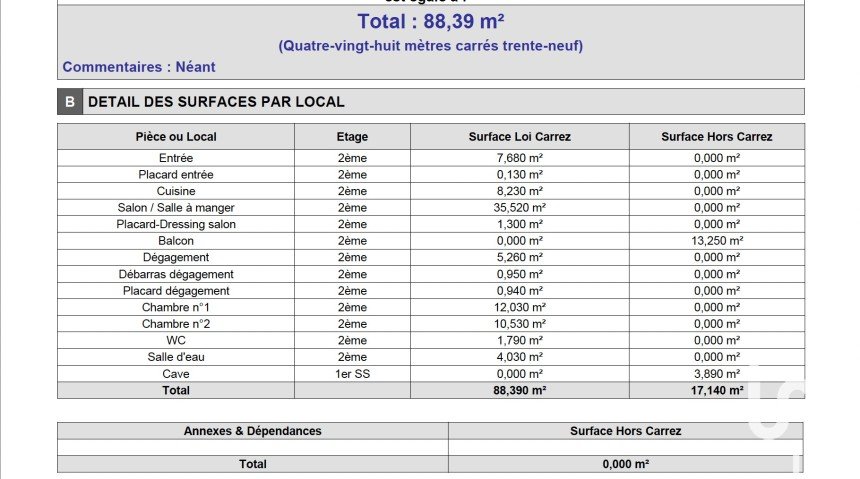Click the 'Annexes & Dépendances' header

pos(253,431)
